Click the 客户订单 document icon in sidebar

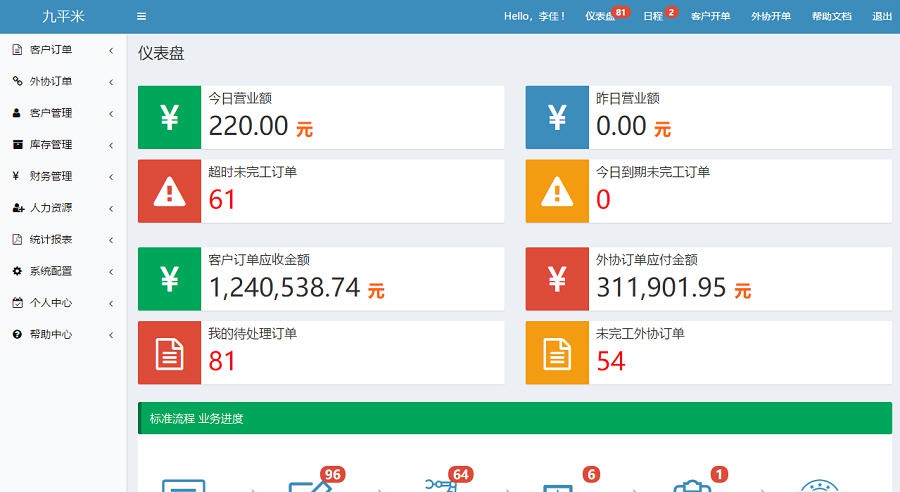click(17, 49)
